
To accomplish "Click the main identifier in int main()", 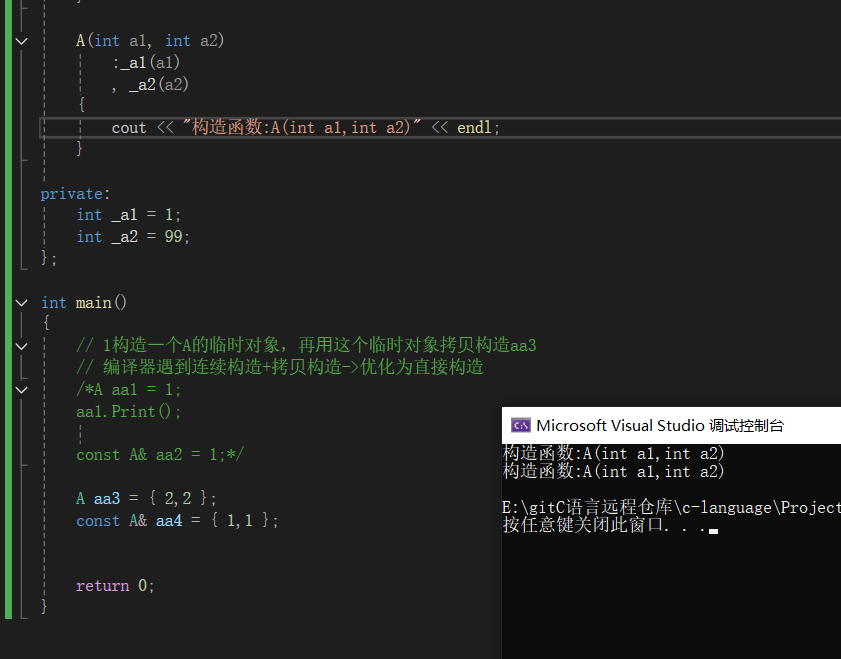I will coord(93,303).
